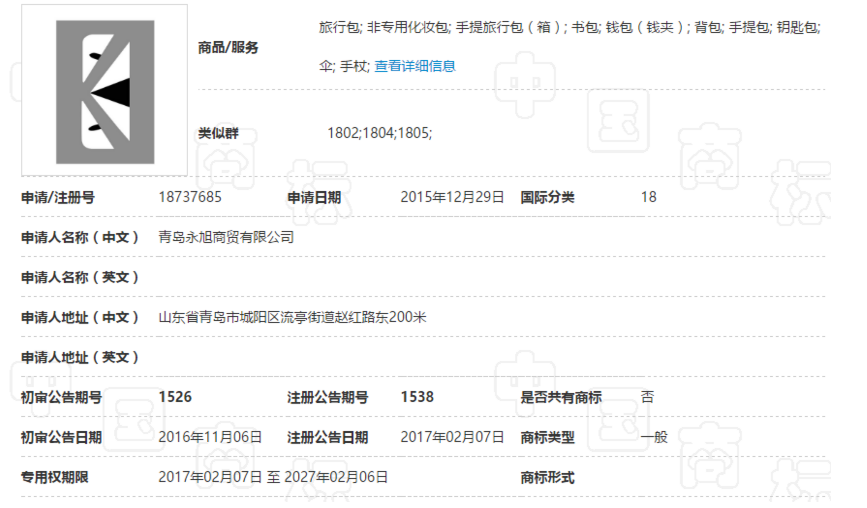Select registration announcement issue 1538
The width and height of the screenshot is (867, 508).
[x=417, y=397]
